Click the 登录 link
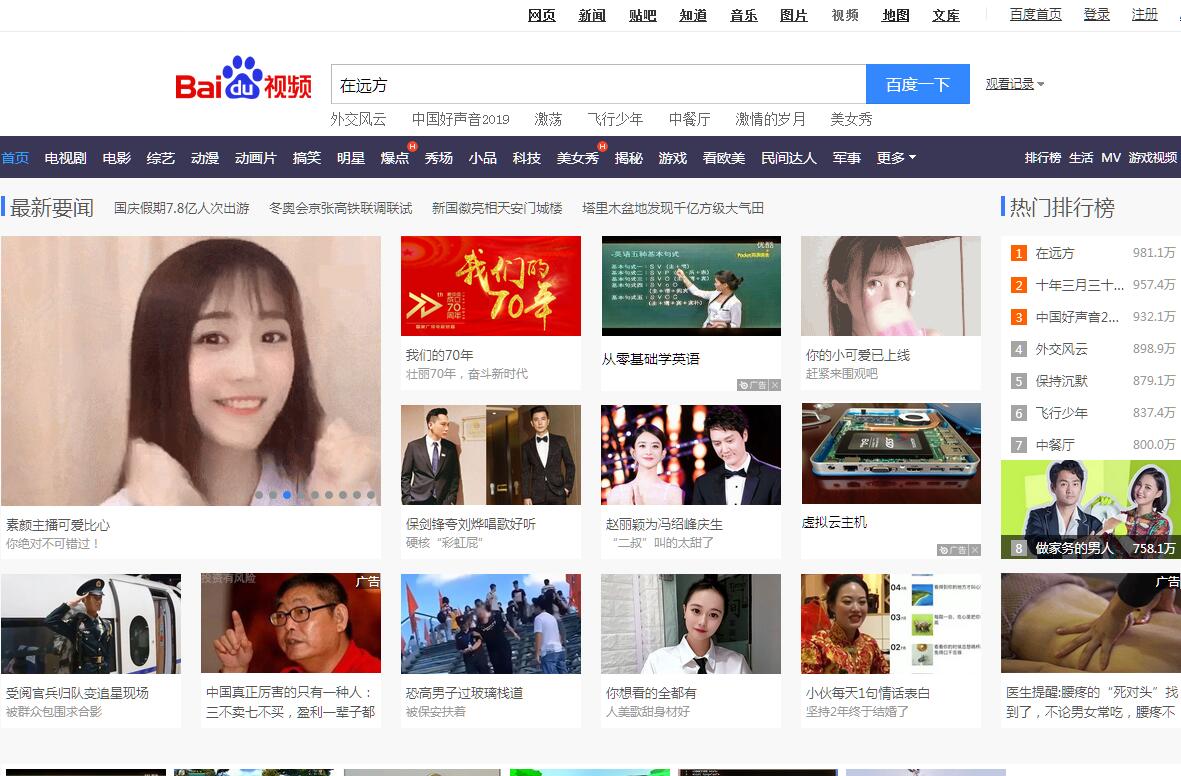This screenshot has height=776, width=1181. coord(1097,14)
